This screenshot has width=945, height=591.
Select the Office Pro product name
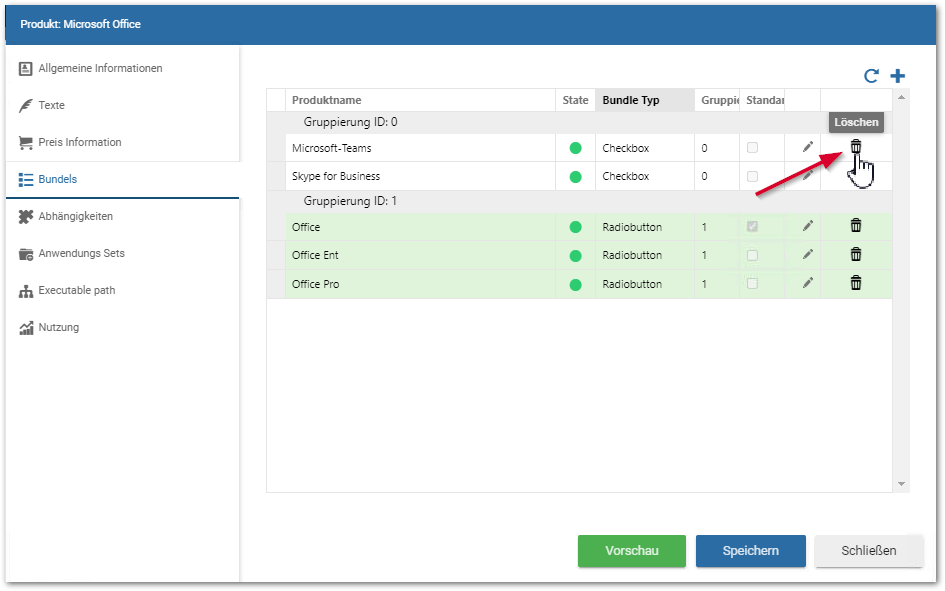pyautogui.click(x=315, y=284)
